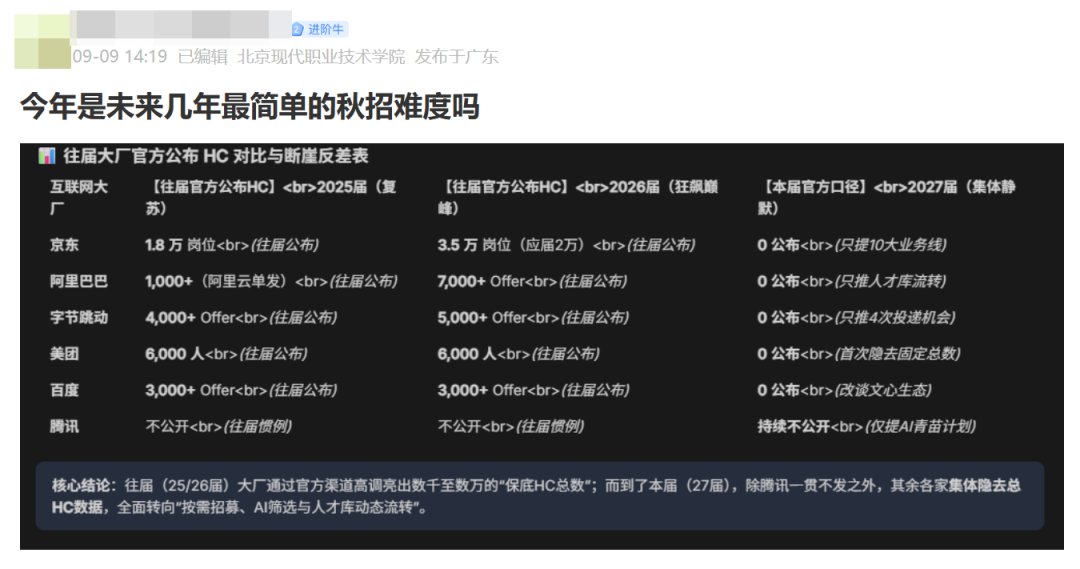Click the 阿里巴巴 row label

pyautogui.click(x=79, y=281)
